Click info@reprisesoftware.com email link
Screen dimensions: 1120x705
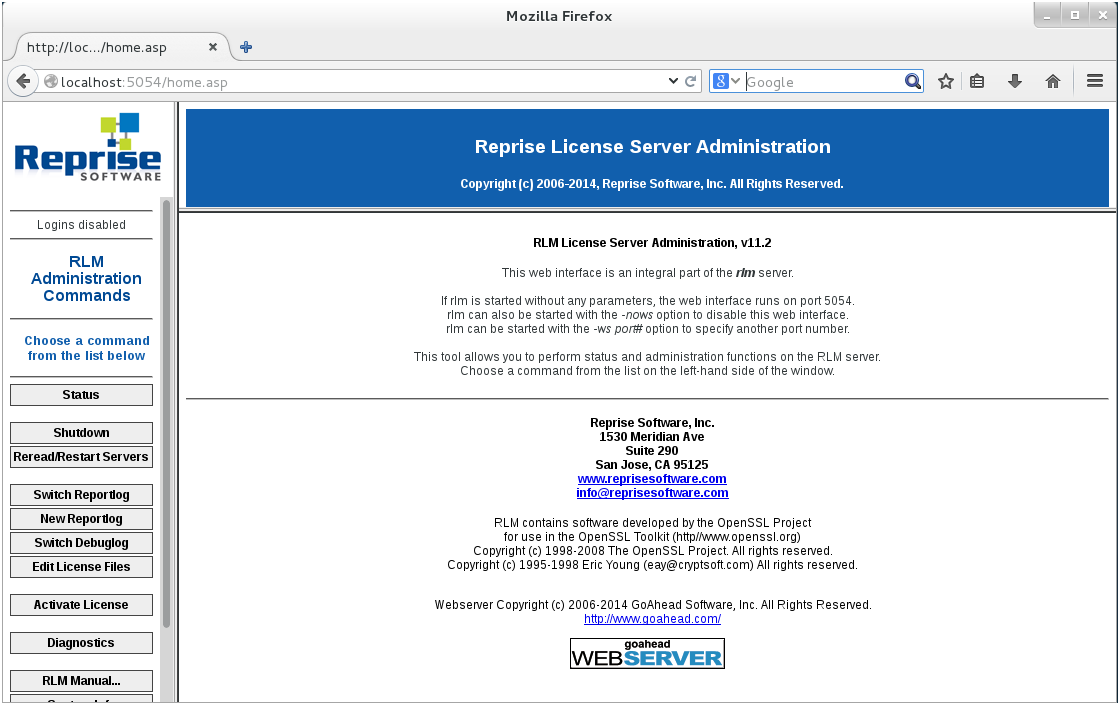pos(652,493)
